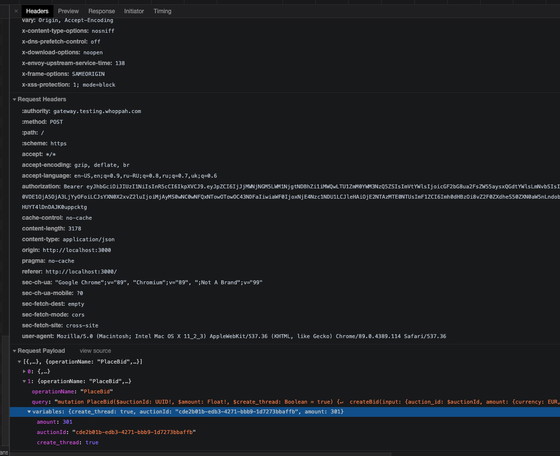Click the :path header line
Image resolution: width=560 pixels, height=456 pixels.
click(33, 132)
